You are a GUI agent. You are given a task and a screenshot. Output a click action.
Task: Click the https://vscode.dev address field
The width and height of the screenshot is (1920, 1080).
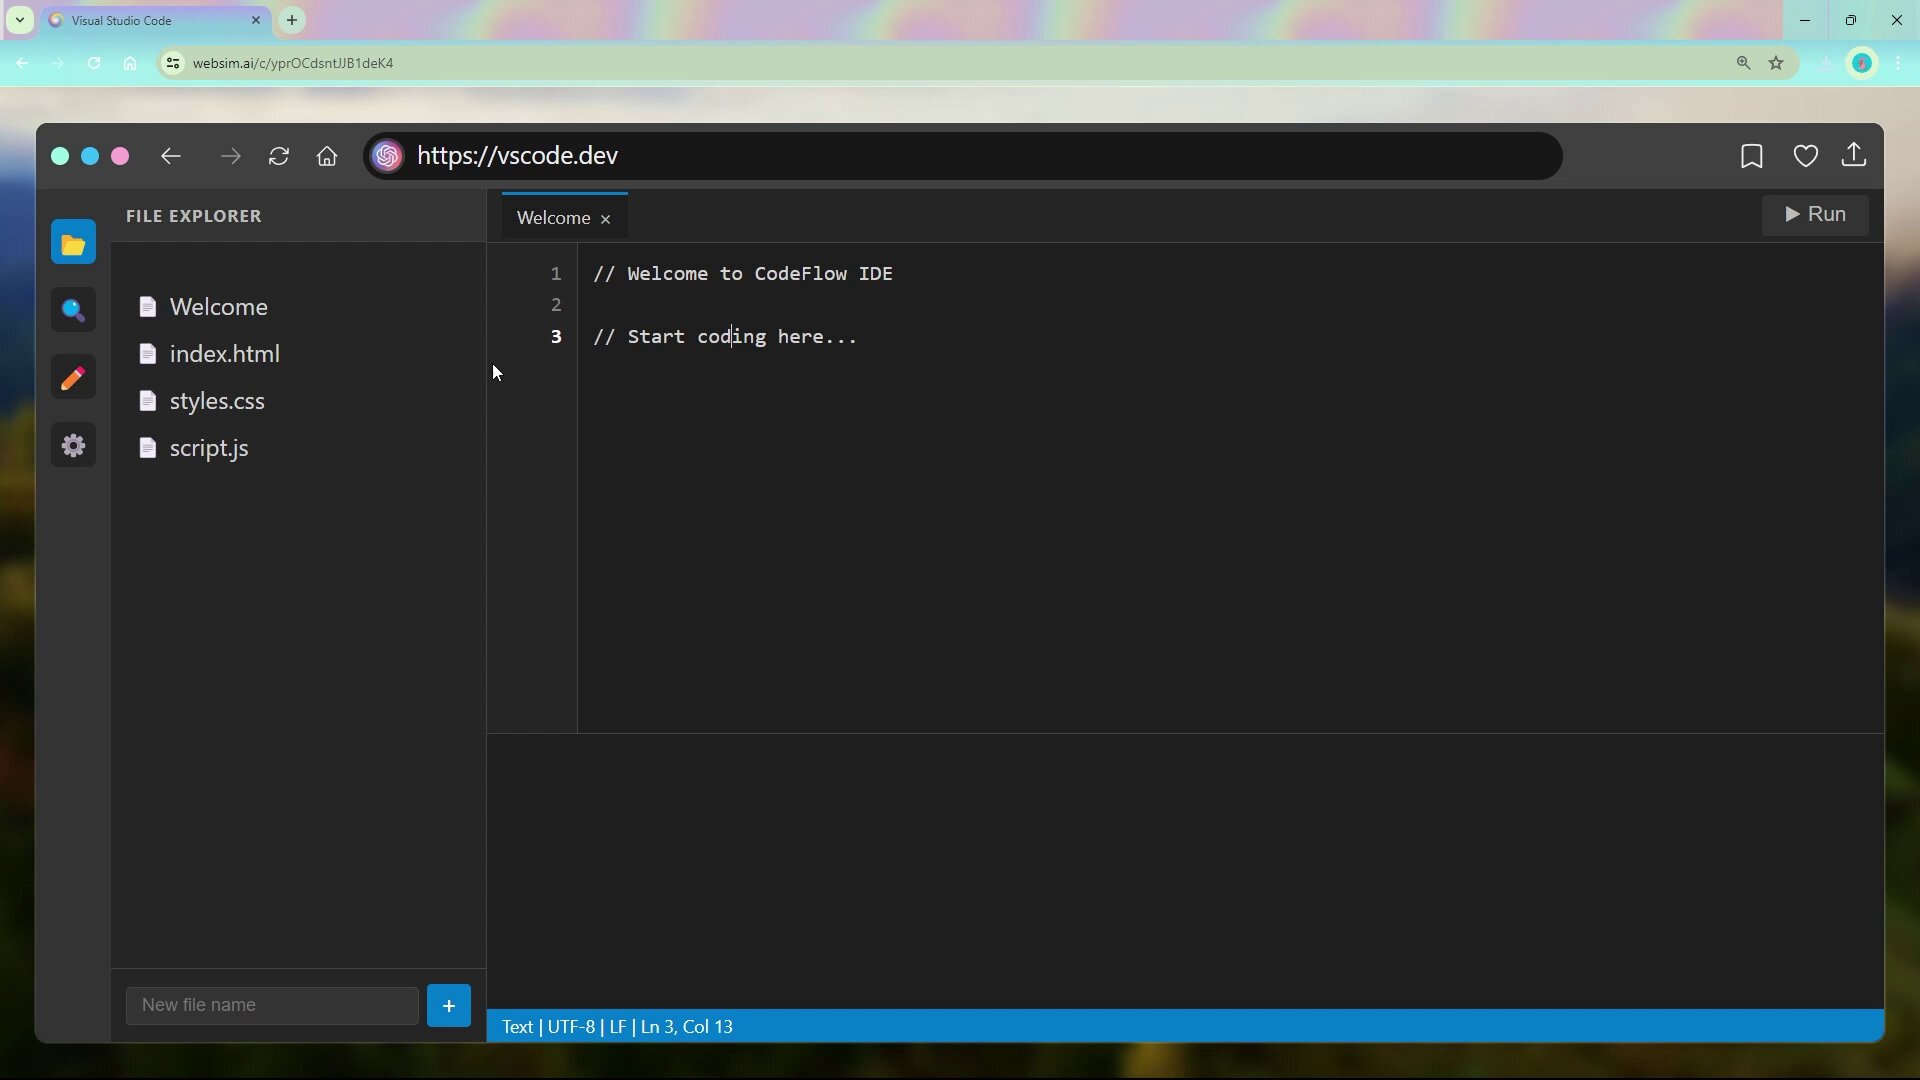(963, 156)
